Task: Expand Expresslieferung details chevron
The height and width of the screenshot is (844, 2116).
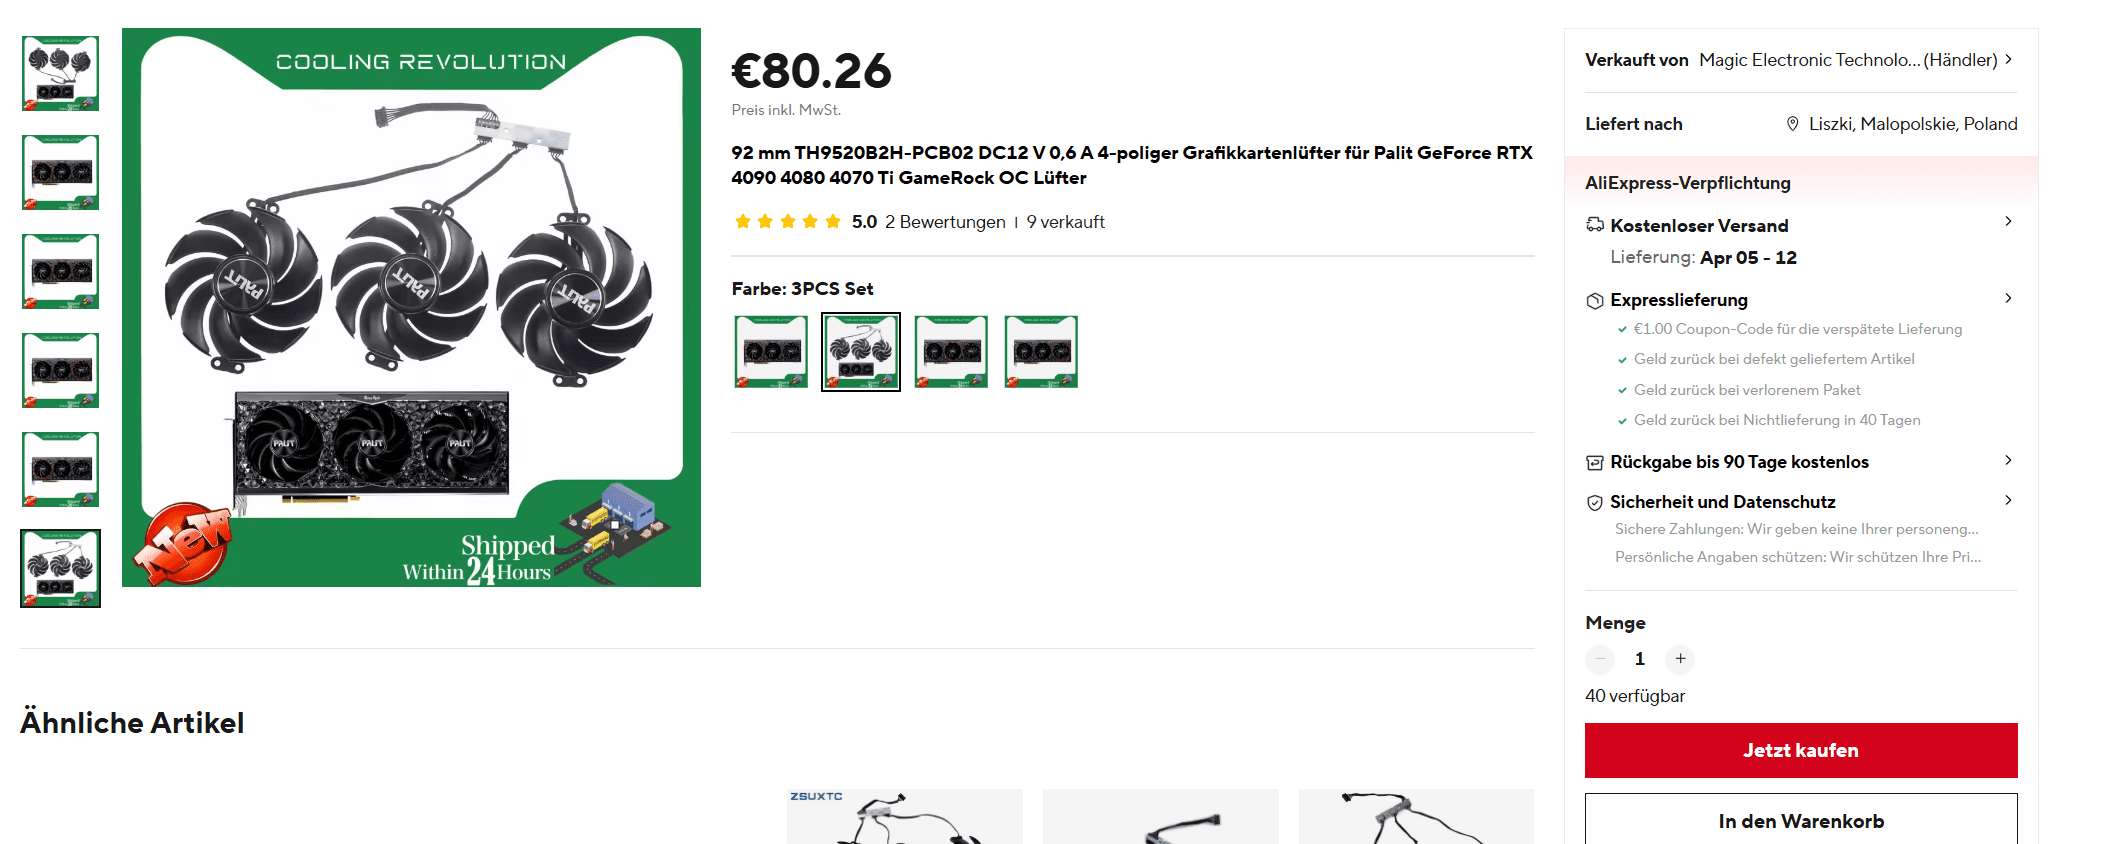Action: pos(2008,298)
